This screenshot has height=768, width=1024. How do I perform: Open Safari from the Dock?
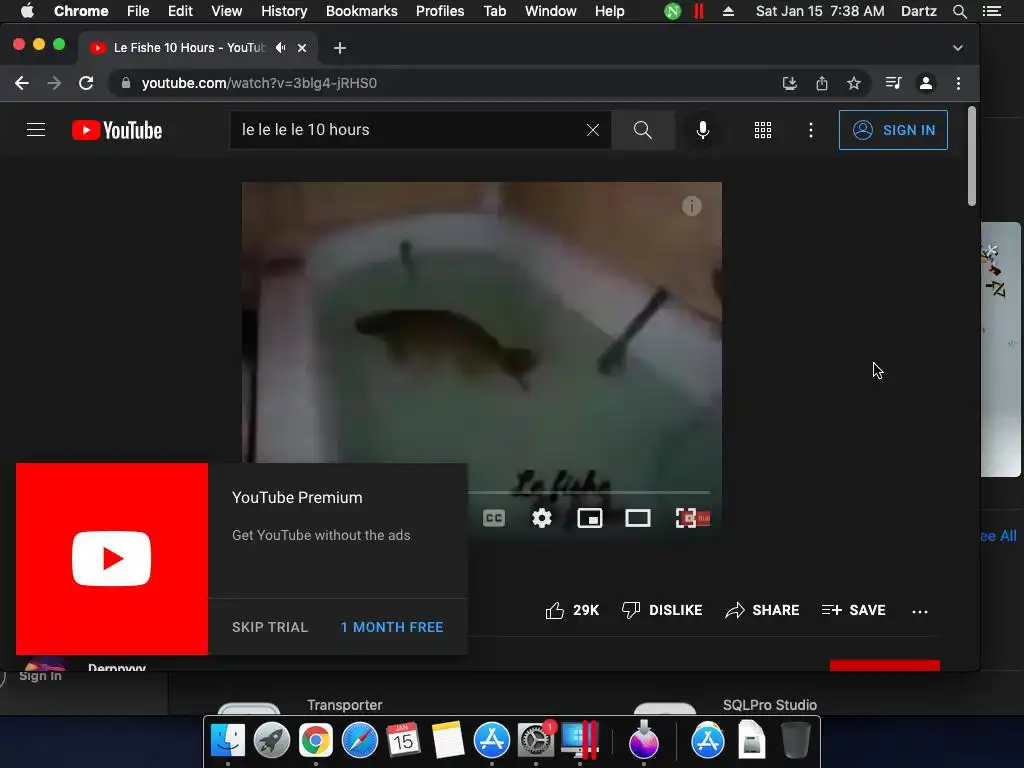point(359,740)
